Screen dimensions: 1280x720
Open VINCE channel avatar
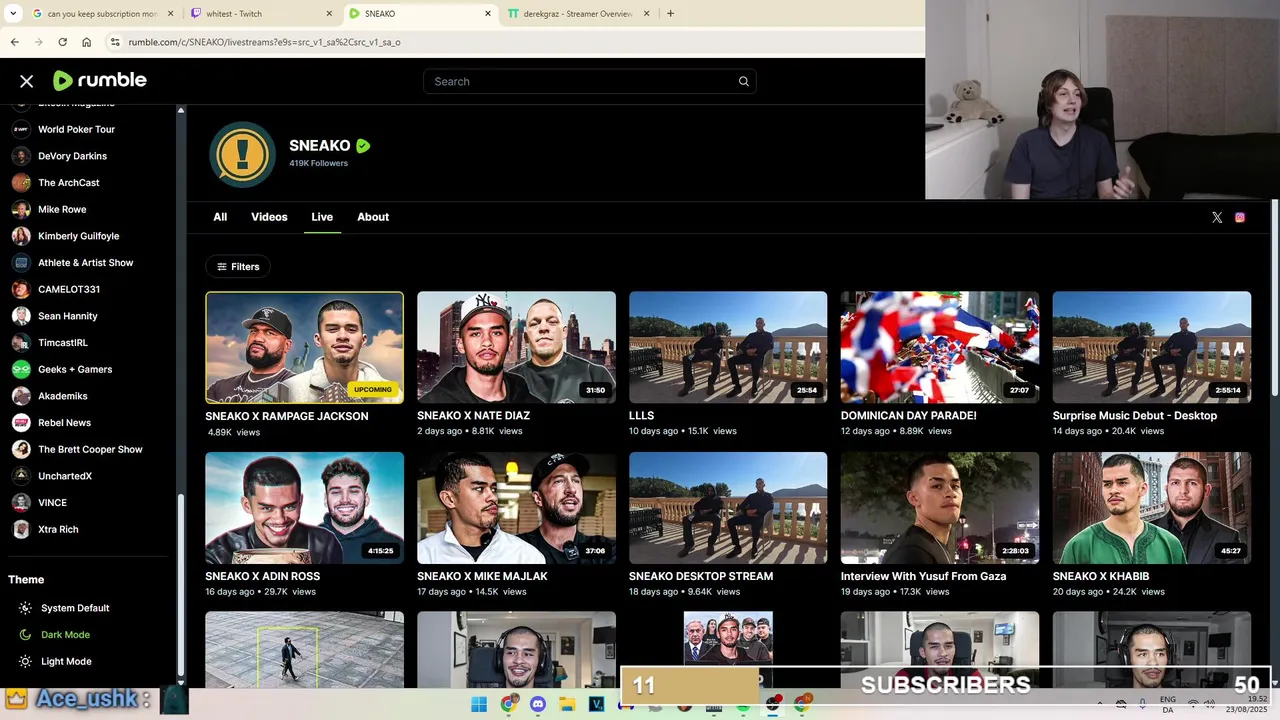pyautogui.click(x=21, y=503)
